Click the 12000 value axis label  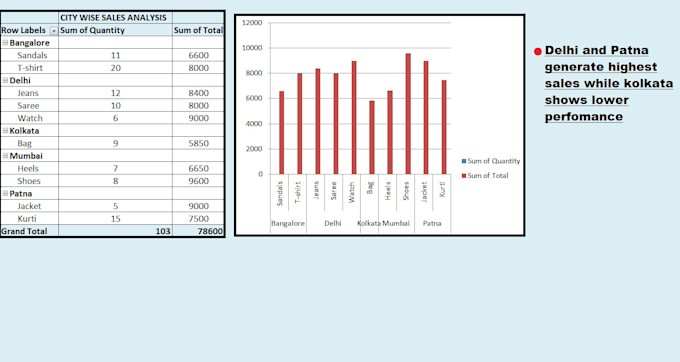pyautogui.click(x=252, y=23)
